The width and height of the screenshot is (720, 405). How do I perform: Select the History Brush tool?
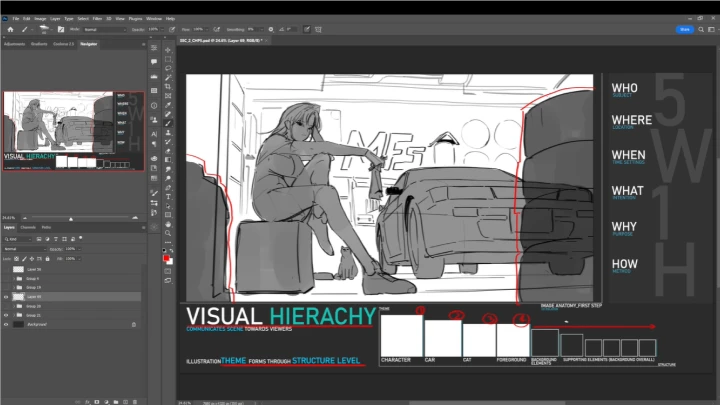click(168, 142)
